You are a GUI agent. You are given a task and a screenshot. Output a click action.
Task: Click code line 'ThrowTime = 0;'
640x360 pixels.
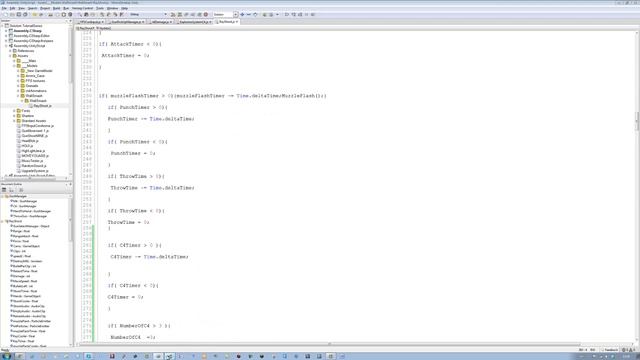pyautogui.click(x=129, y=222)
